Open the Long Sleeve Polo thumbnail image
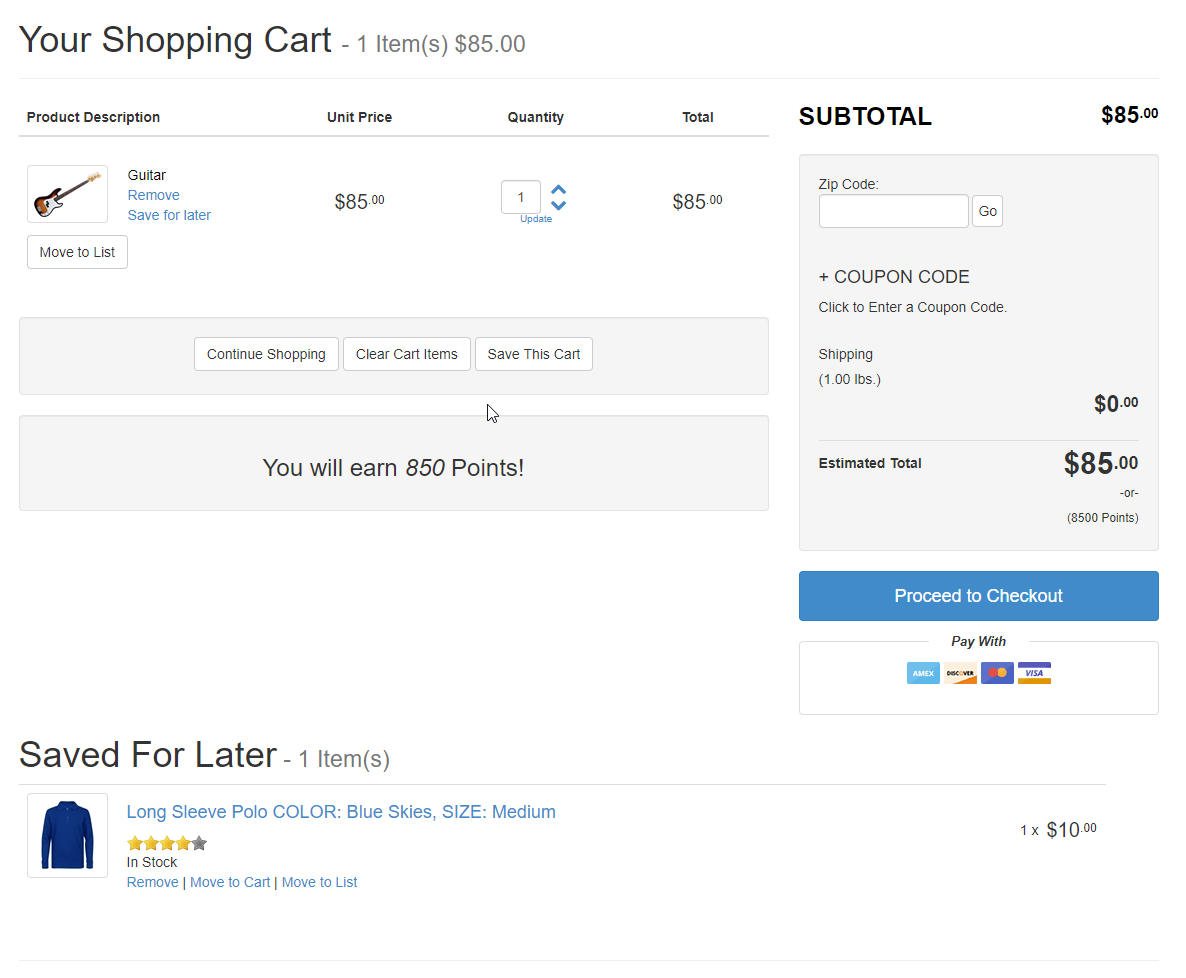 click(x=67, y=836)
